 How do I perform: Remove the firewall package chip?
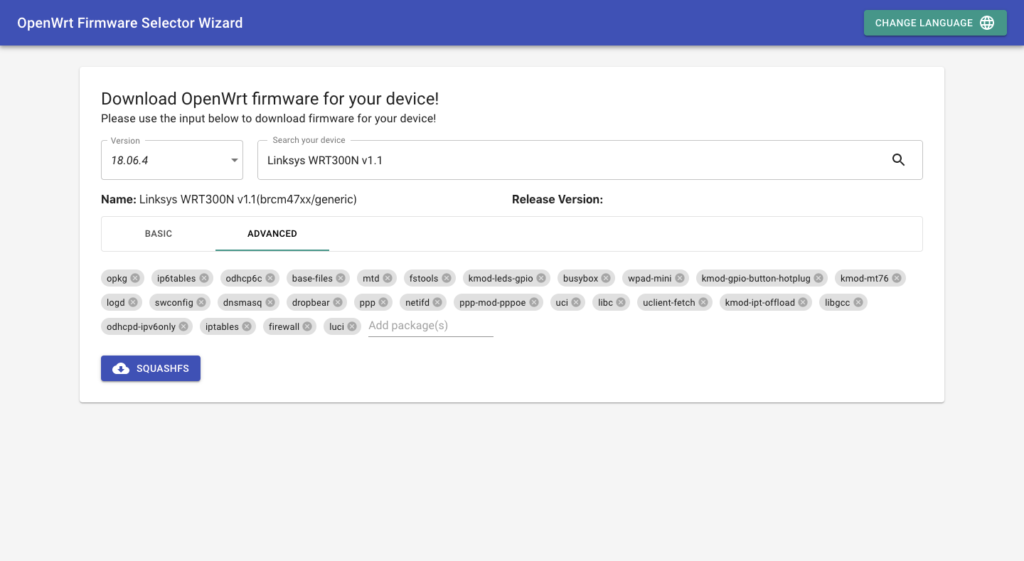click(308, 327)
